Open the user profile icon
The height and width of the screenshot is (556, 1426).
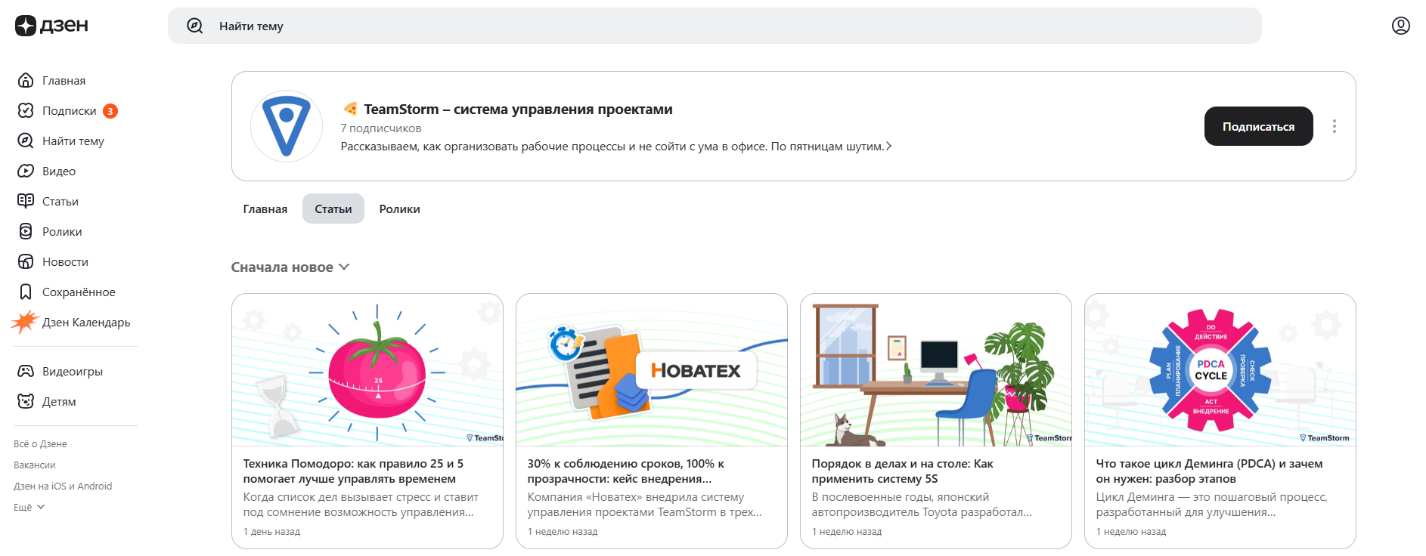1401,26
